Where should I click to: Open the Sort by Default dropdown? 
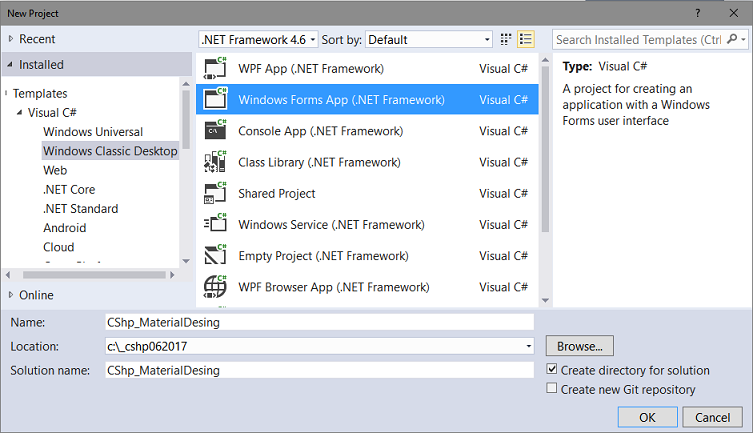tap(429, 39)
